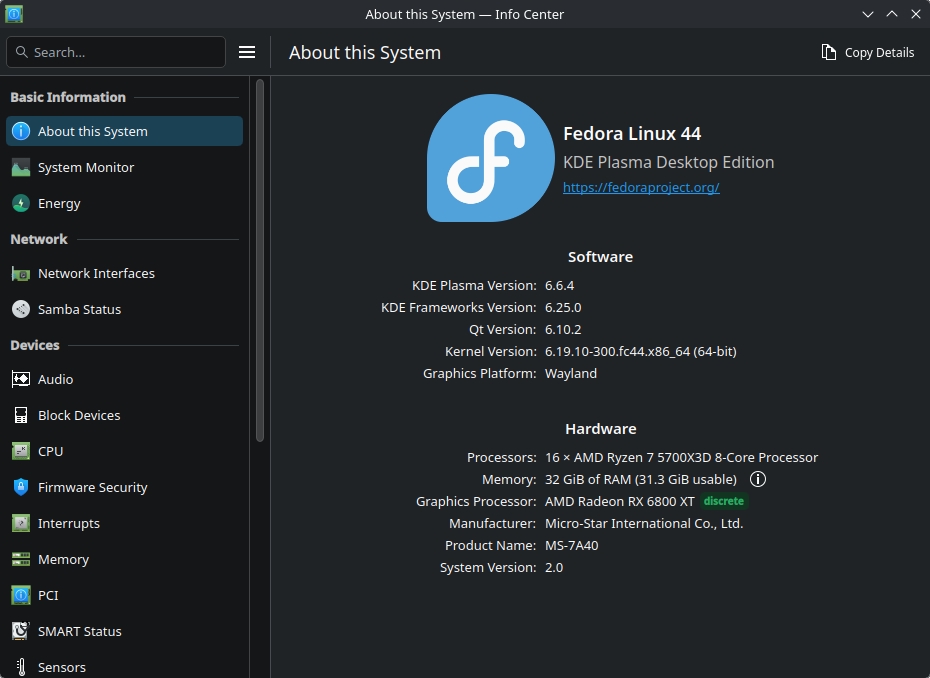Click the KDE Frameworks Version 6.25.0 value

click(x=563, y=307)
